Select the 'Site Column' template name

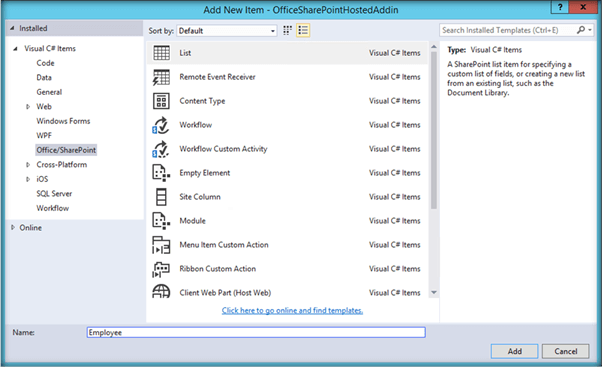(x=200, y=197)
